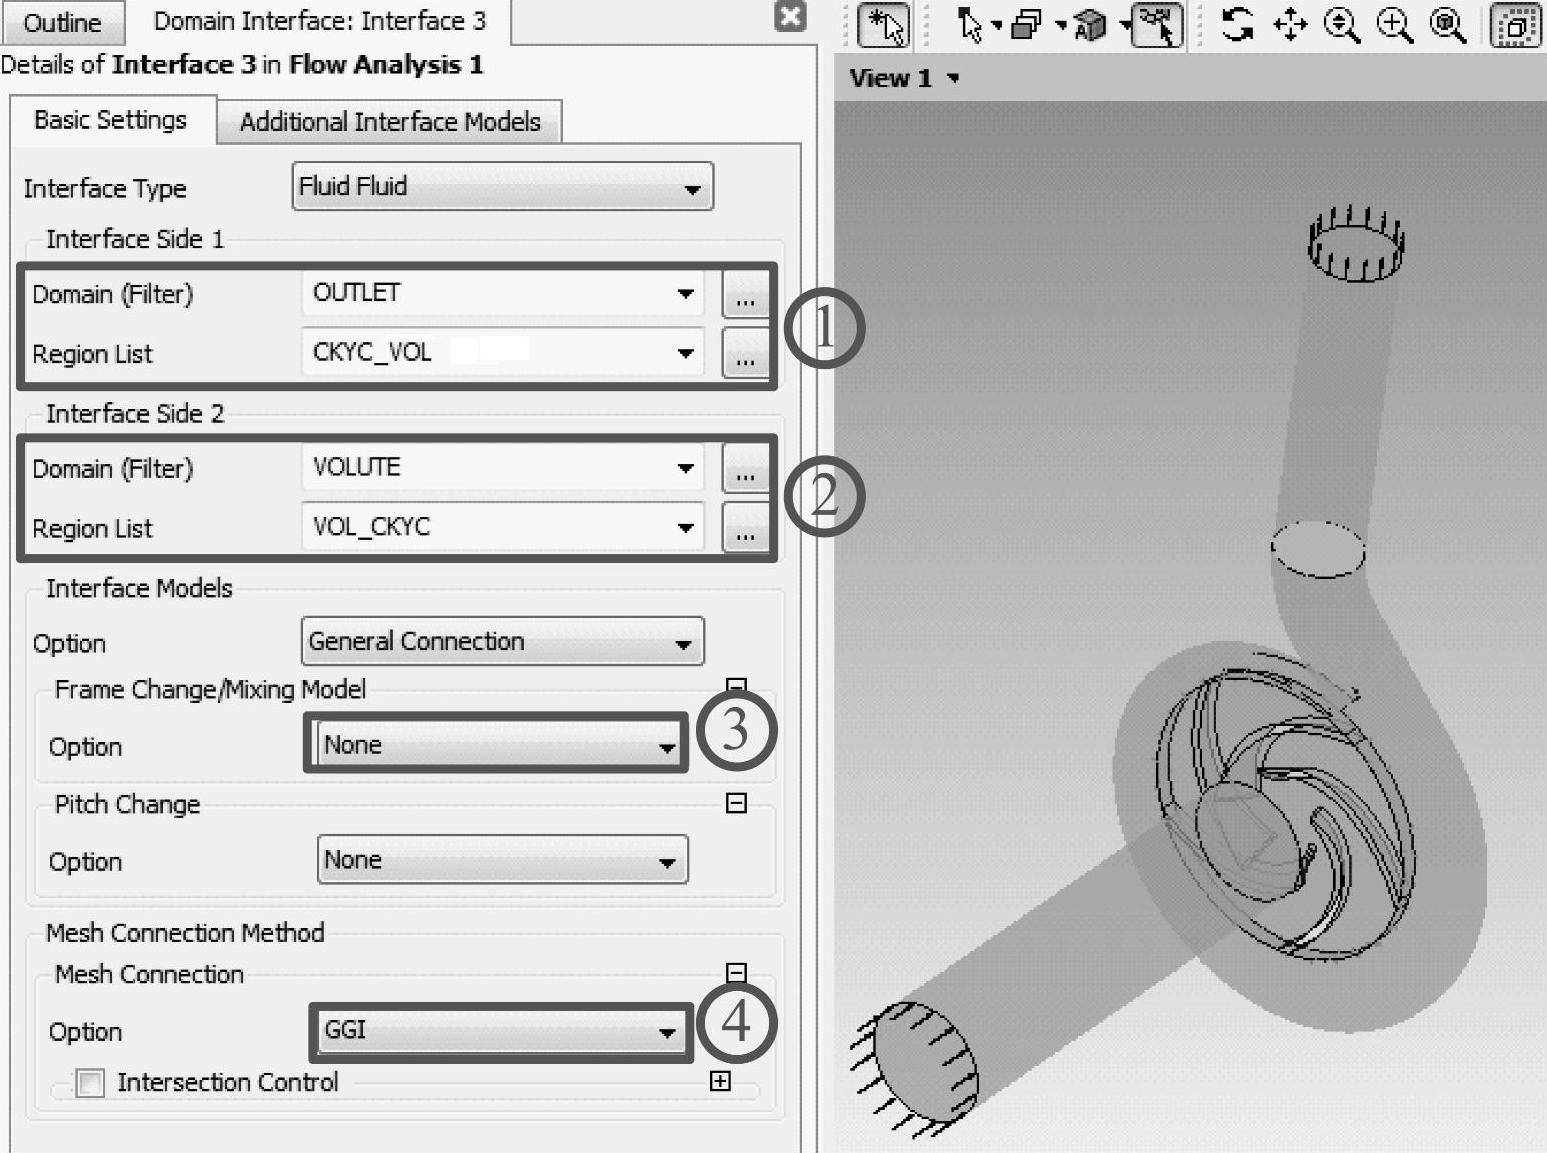Click the stacked rectangles selection icon
Screen dimensions: 1547x1153
click(1026, 25)
